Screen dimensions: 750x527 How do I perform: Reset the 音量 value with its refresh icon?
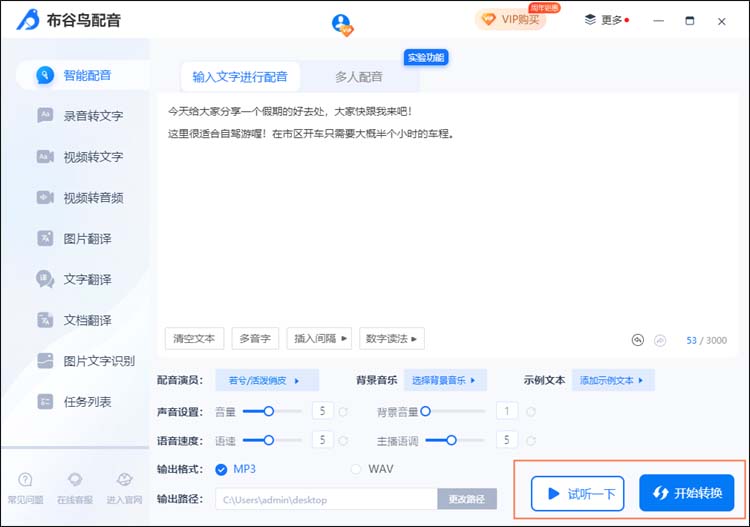[343, 412]
